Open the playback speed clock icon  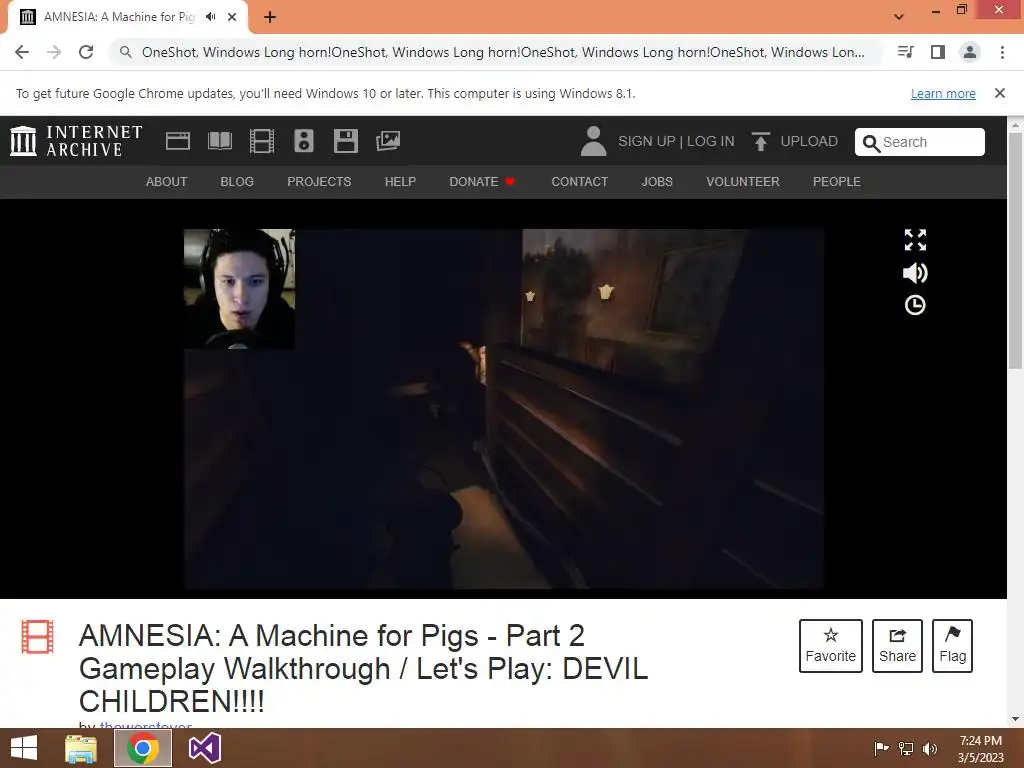[x=915, y=305]
